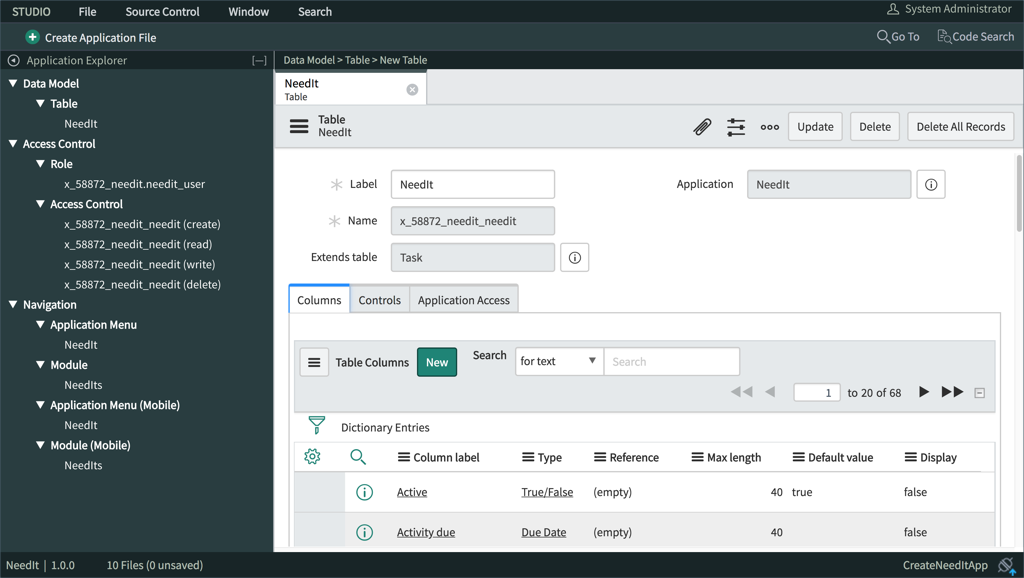Open the Table NeedIt hamburger menu

(x=298, y=126)
